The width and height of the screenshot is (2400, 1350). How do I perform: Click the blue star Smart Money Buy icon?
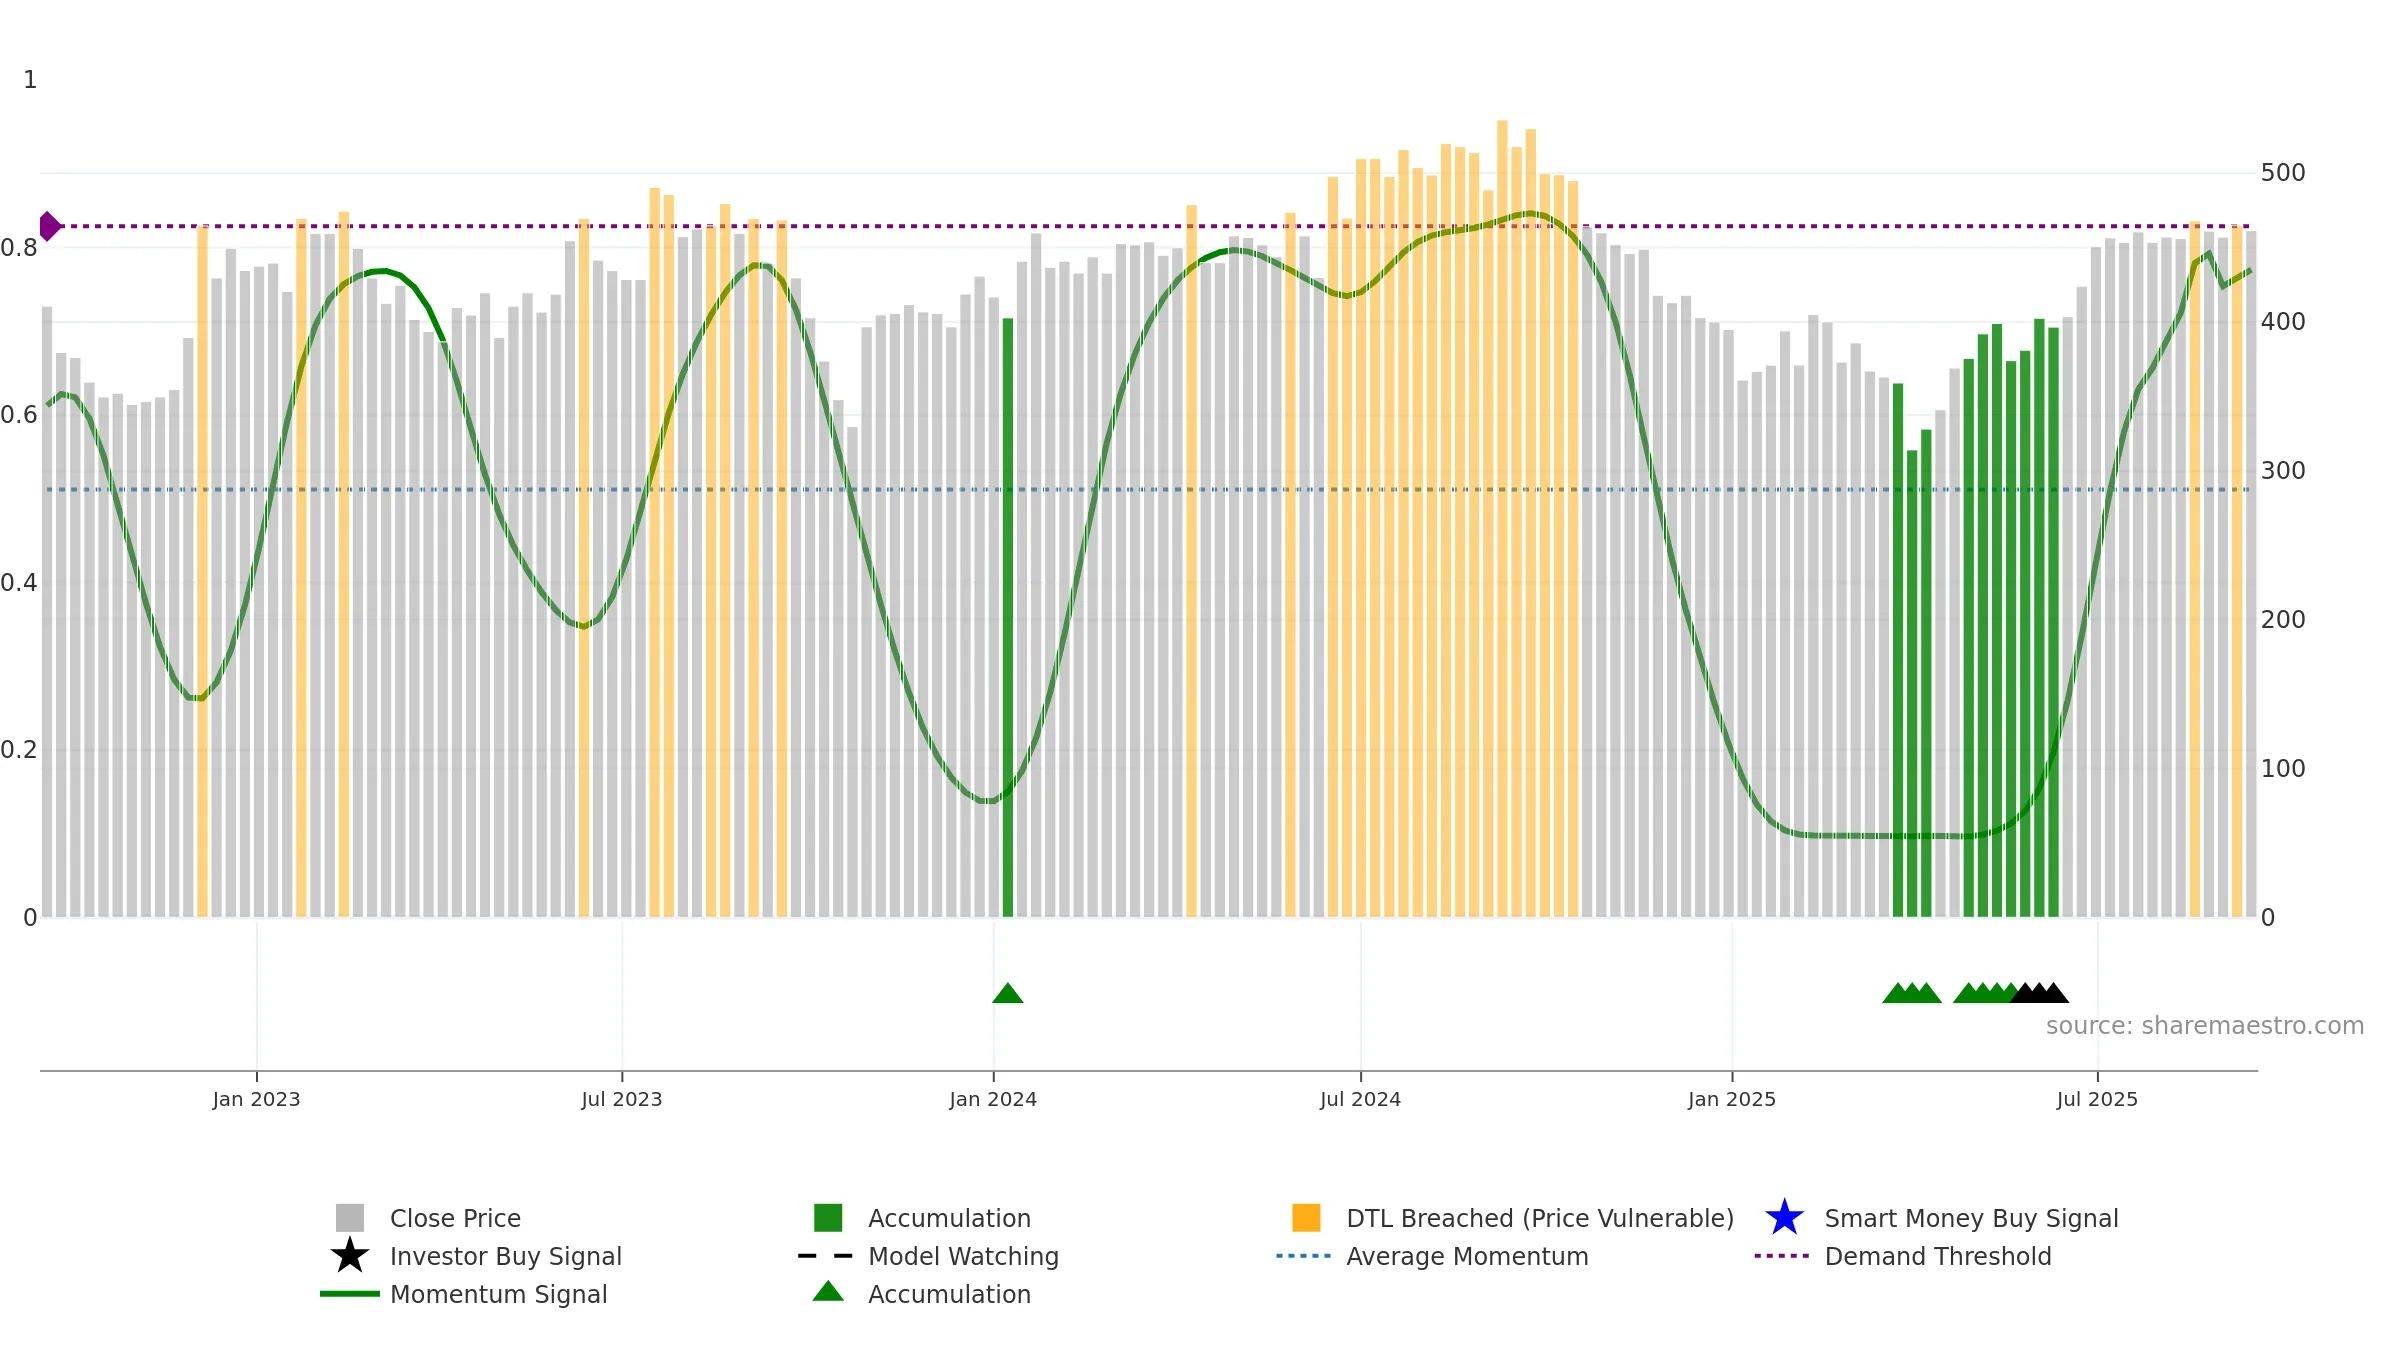[x=1784, y=1218]
